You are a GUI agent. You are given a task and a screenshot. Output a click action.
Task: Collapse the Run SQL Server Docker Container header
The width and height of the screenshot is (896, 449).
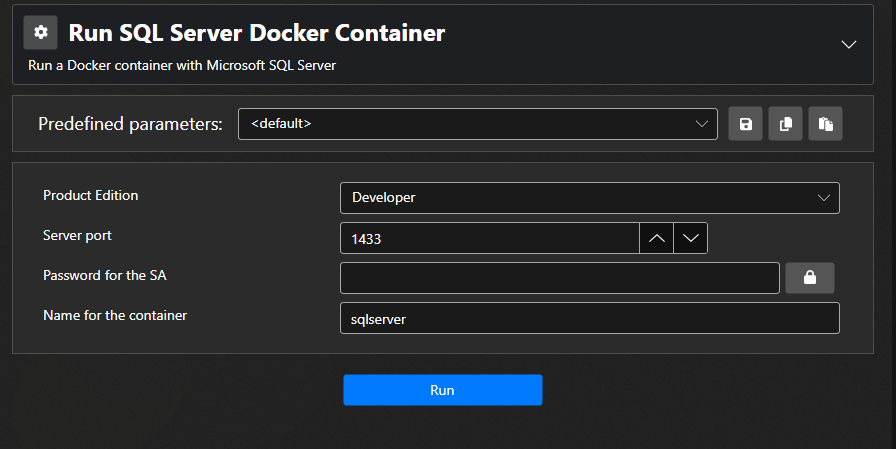click(x=849, y=45)
